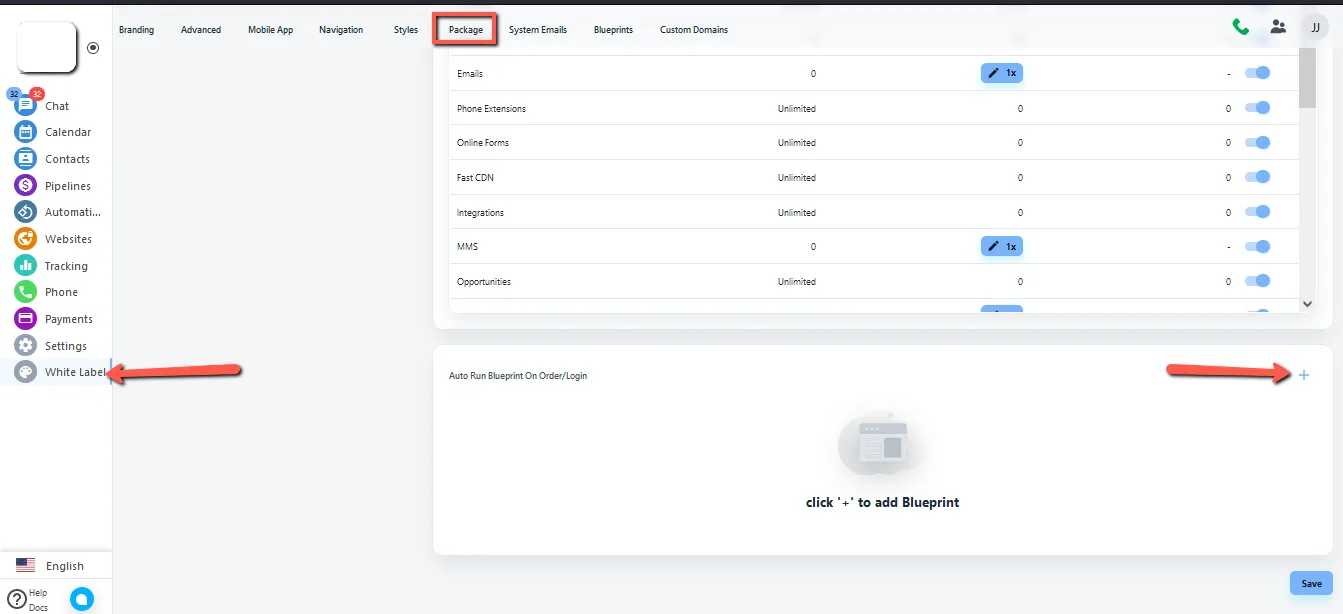Screen dimensions: 1343x614
Task: Switch to the Custom Domains tab
Action: pyautogui.click(x=694, y=30)
